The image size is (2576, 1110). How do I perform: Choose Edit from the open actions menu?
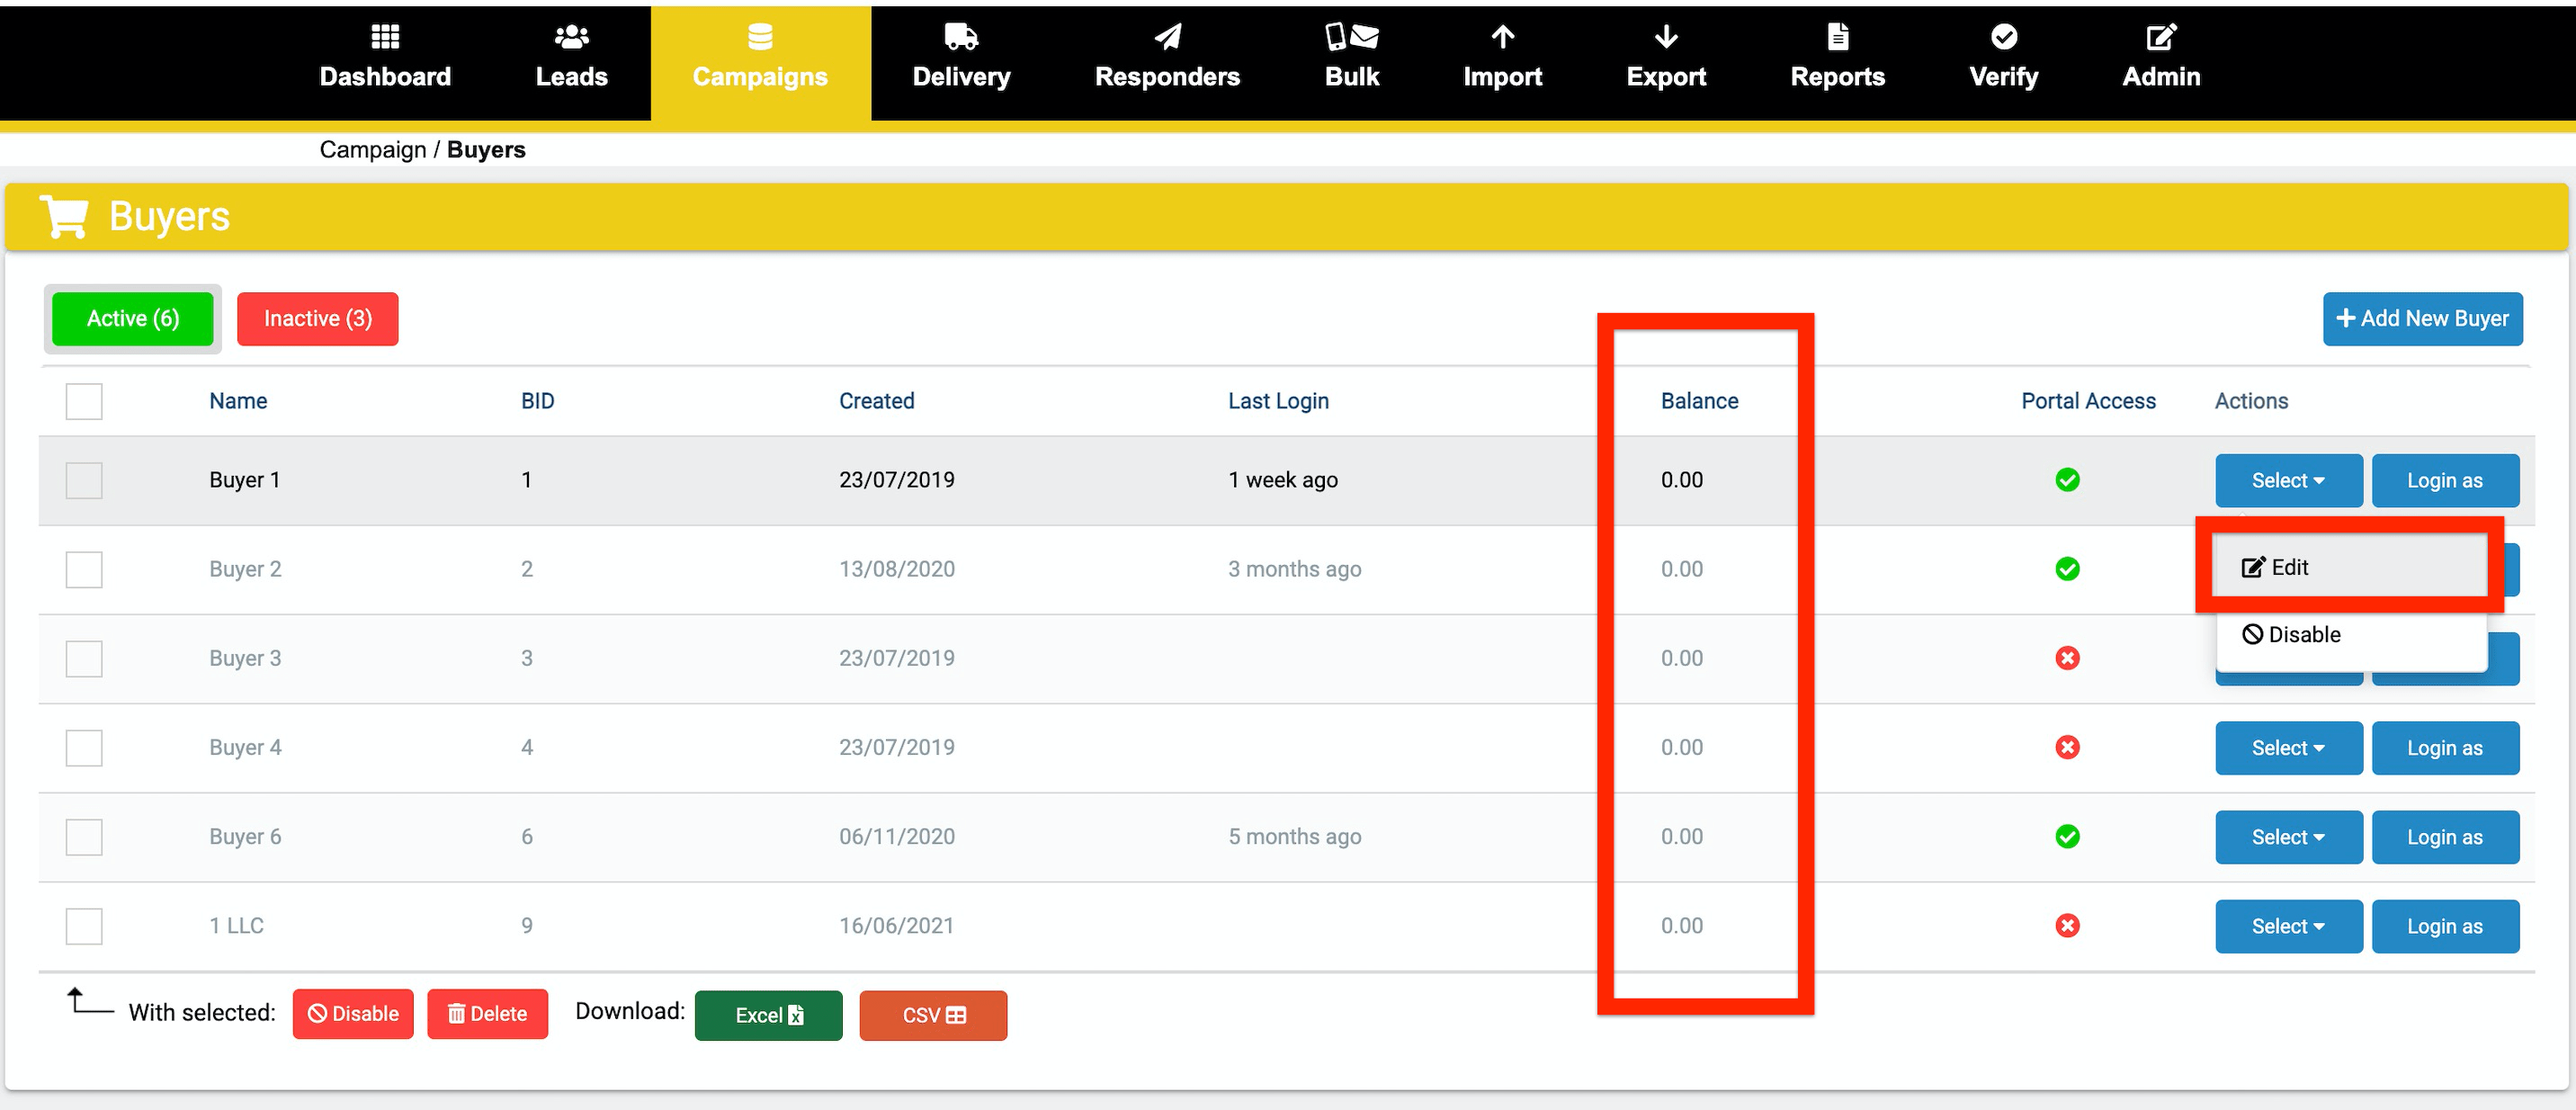(x=2290, y=566)
